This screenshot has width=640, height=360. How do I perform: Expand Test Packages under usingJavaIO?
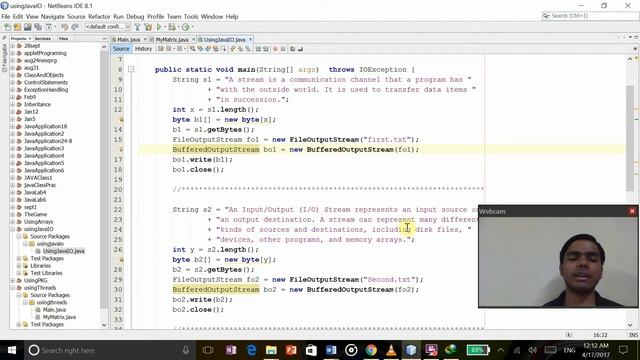click(x=19, y=258)
